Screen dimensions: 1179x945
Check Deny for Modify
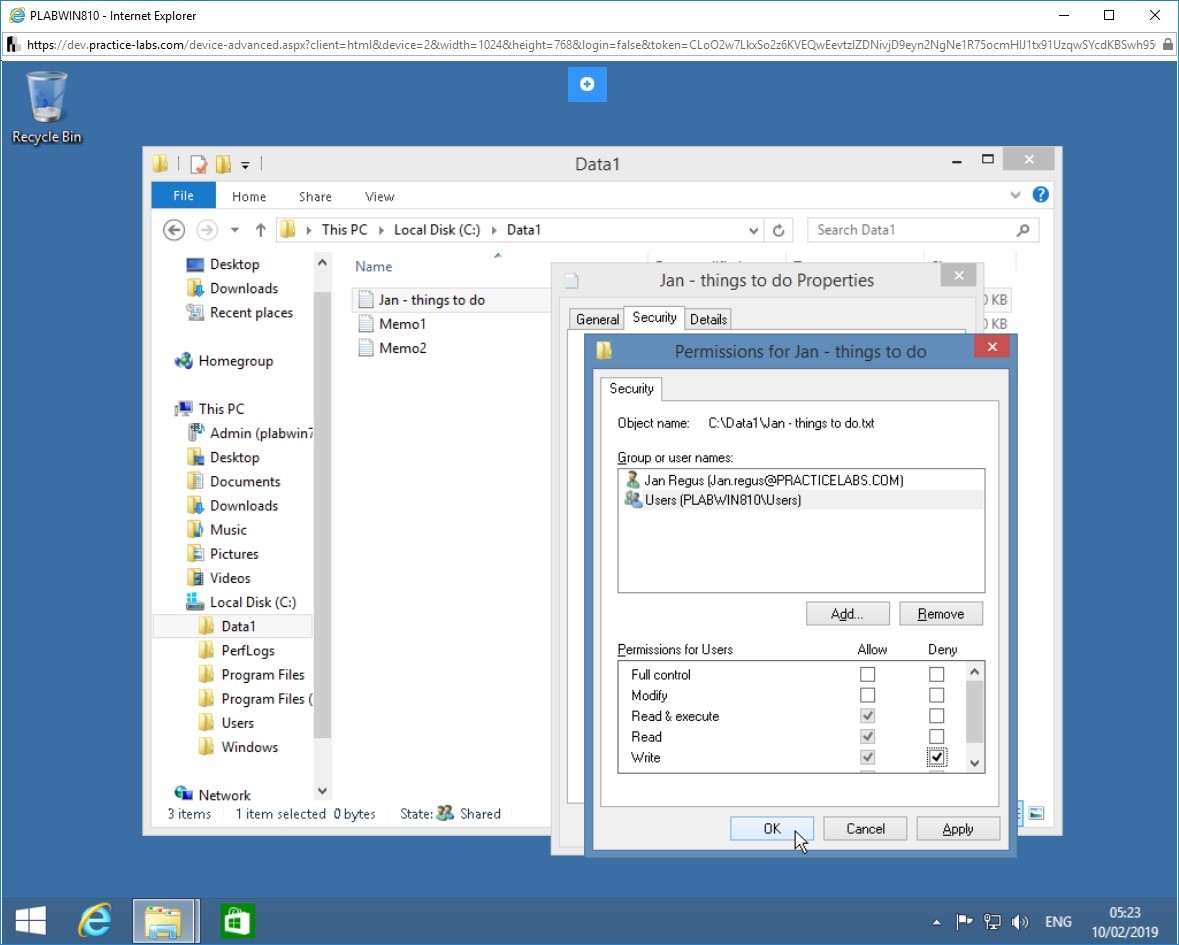point(936,695)
